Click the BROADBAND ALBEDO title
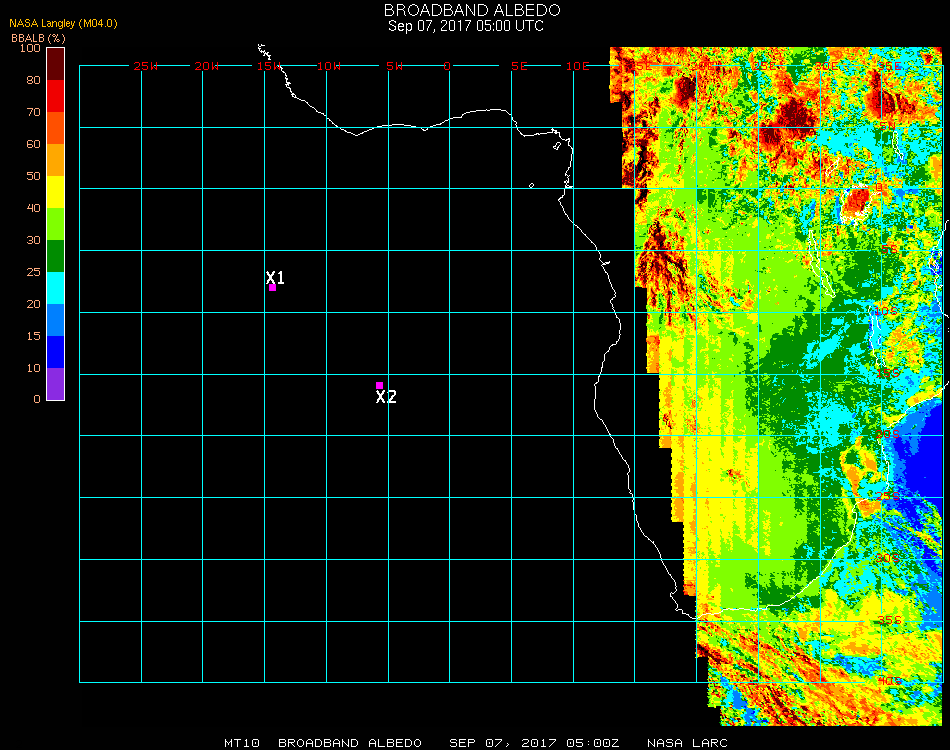This screenshot has width=950, height=750. (x=466, y=10)
